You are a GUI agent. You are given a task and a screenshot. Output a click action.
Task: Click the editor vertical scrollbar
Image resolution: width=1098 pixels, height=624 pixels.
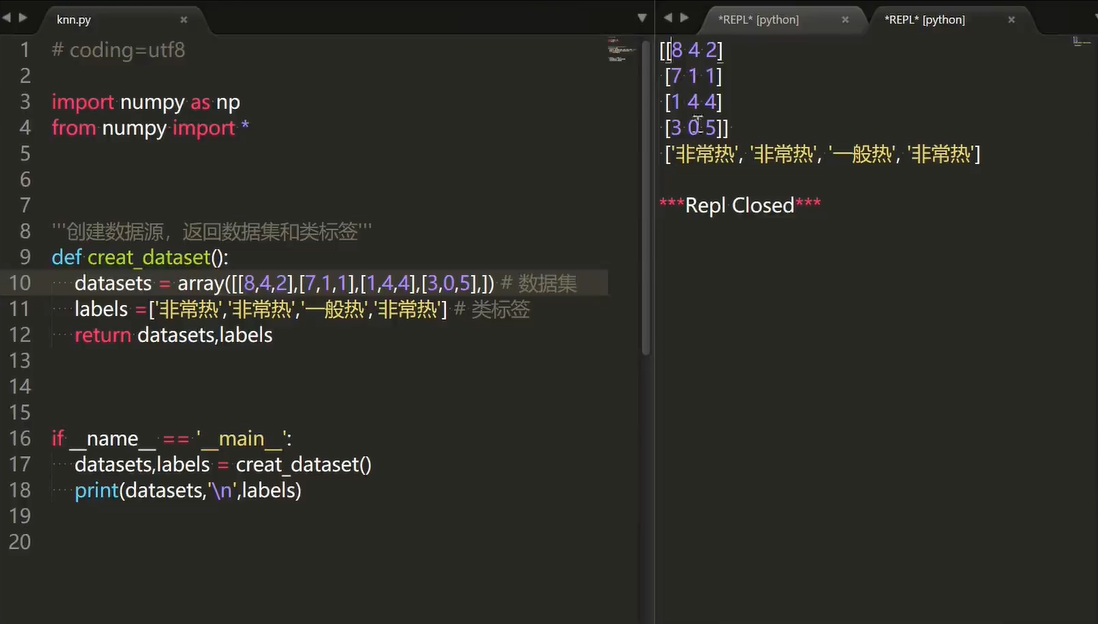(646, 198)
